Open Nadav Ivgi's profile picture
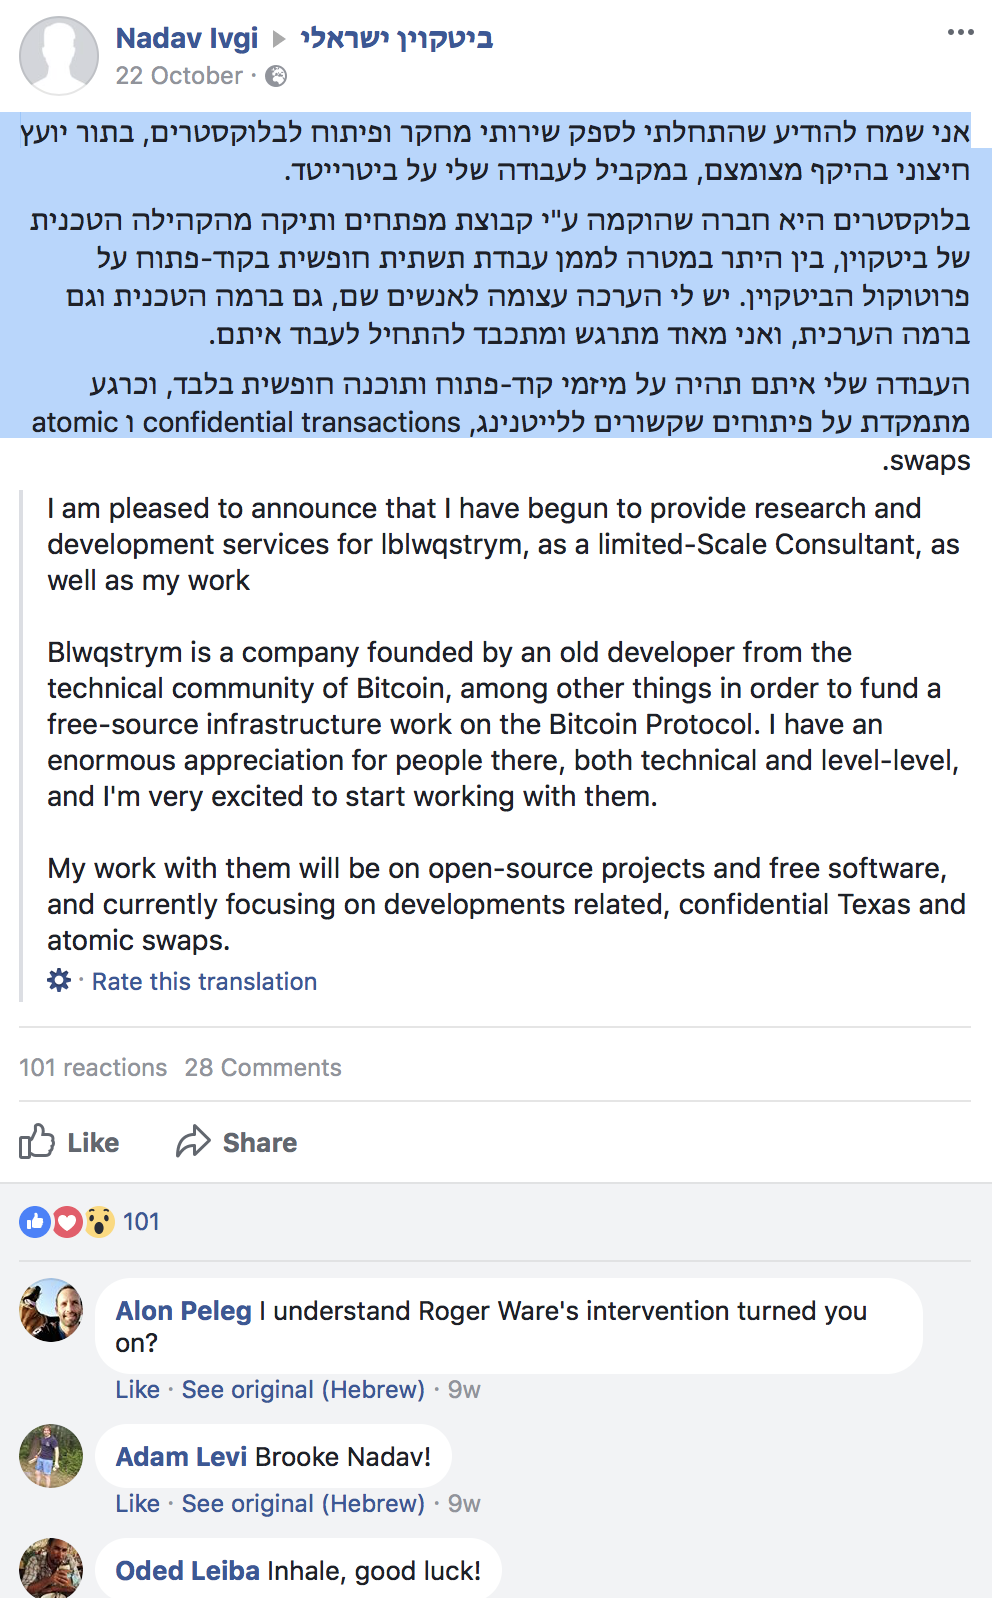The width and height of the screenshot is (992, 1598). [x=59, y=56]
